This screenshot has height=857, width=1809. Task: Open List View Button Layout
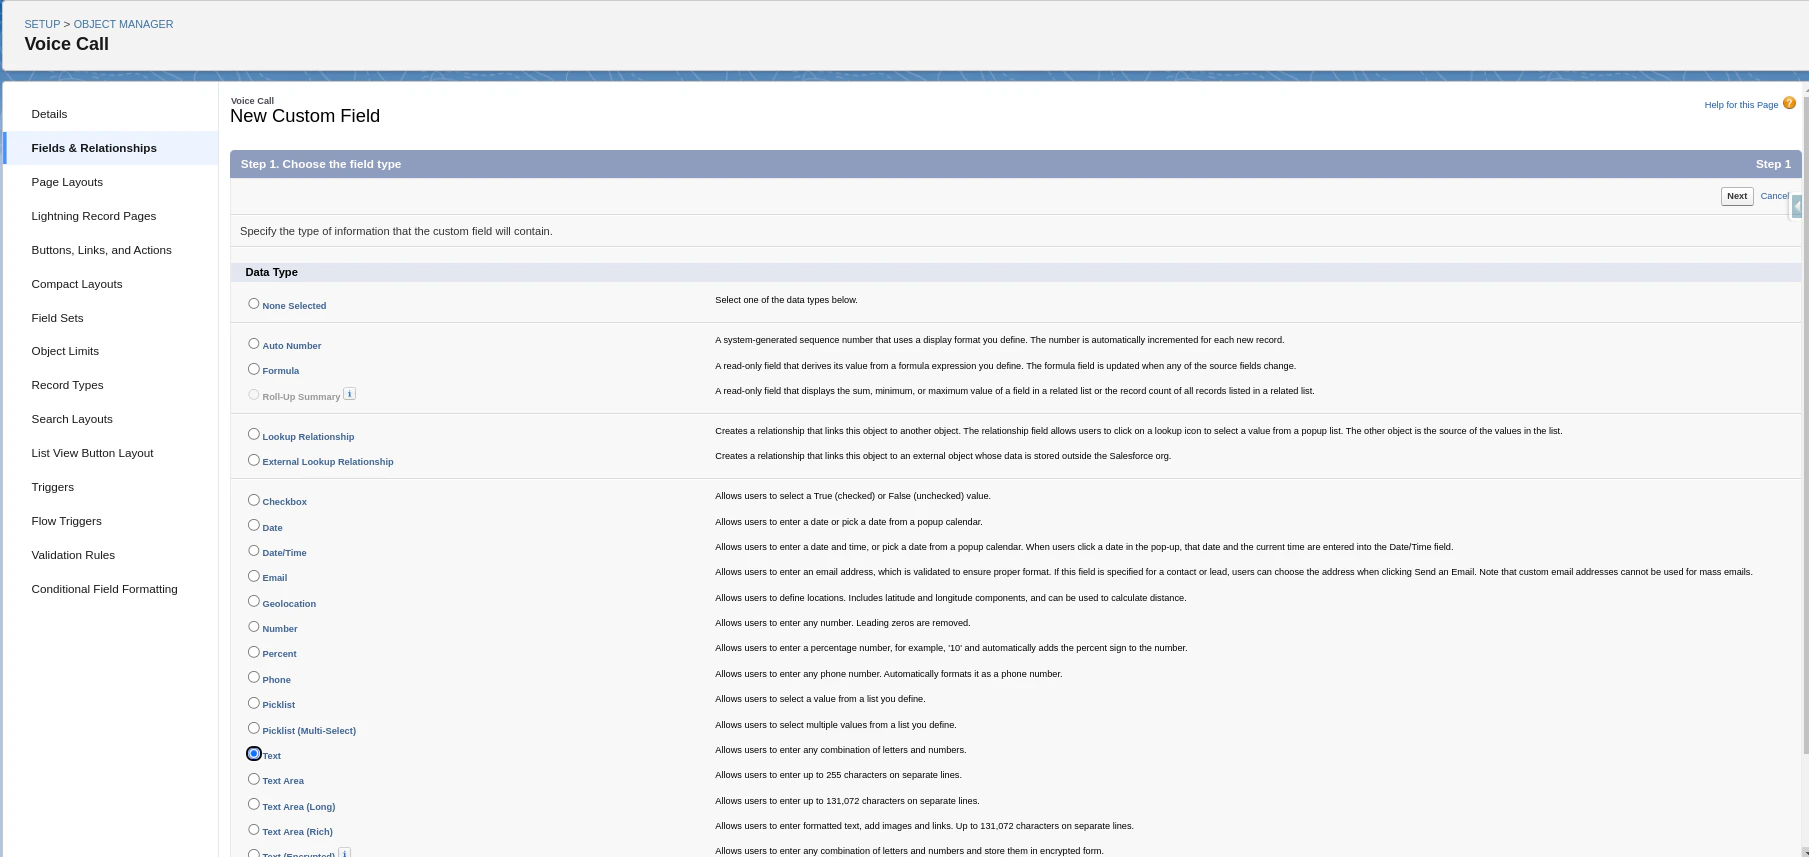[x=110, y=453]
